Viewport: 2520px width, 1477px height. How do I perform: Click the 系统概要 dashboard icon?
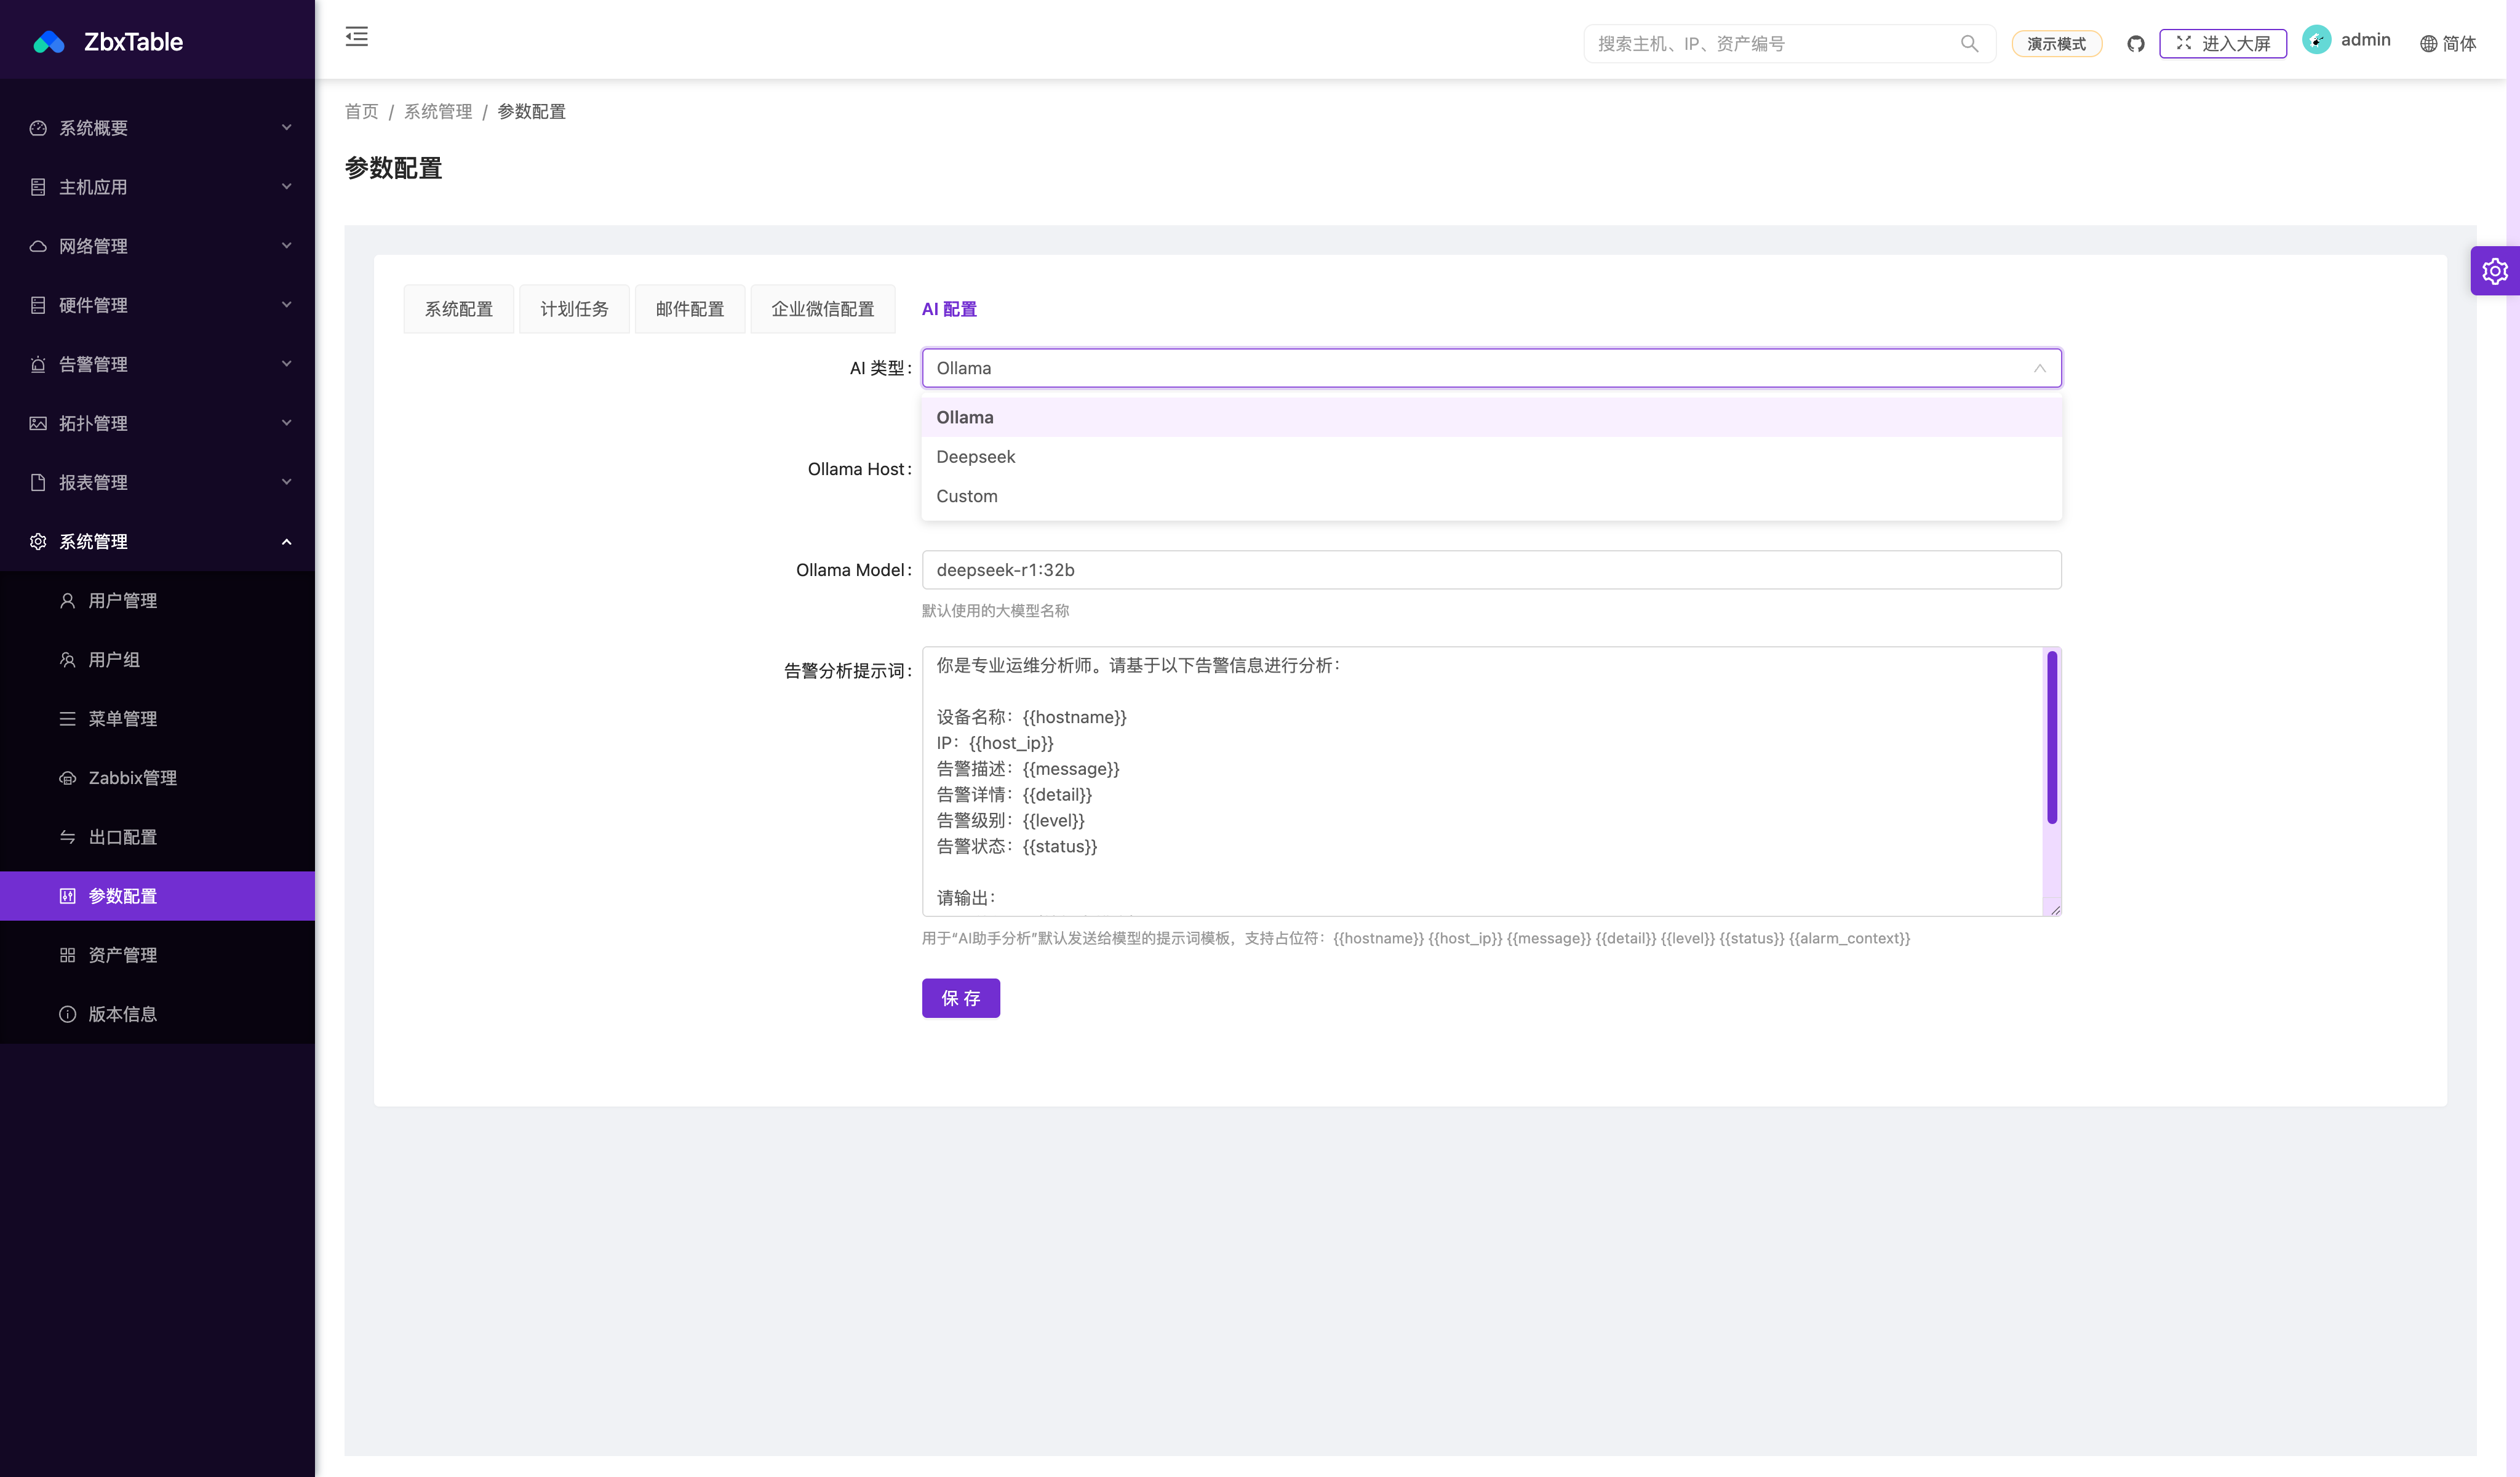[x=38, y=128]
